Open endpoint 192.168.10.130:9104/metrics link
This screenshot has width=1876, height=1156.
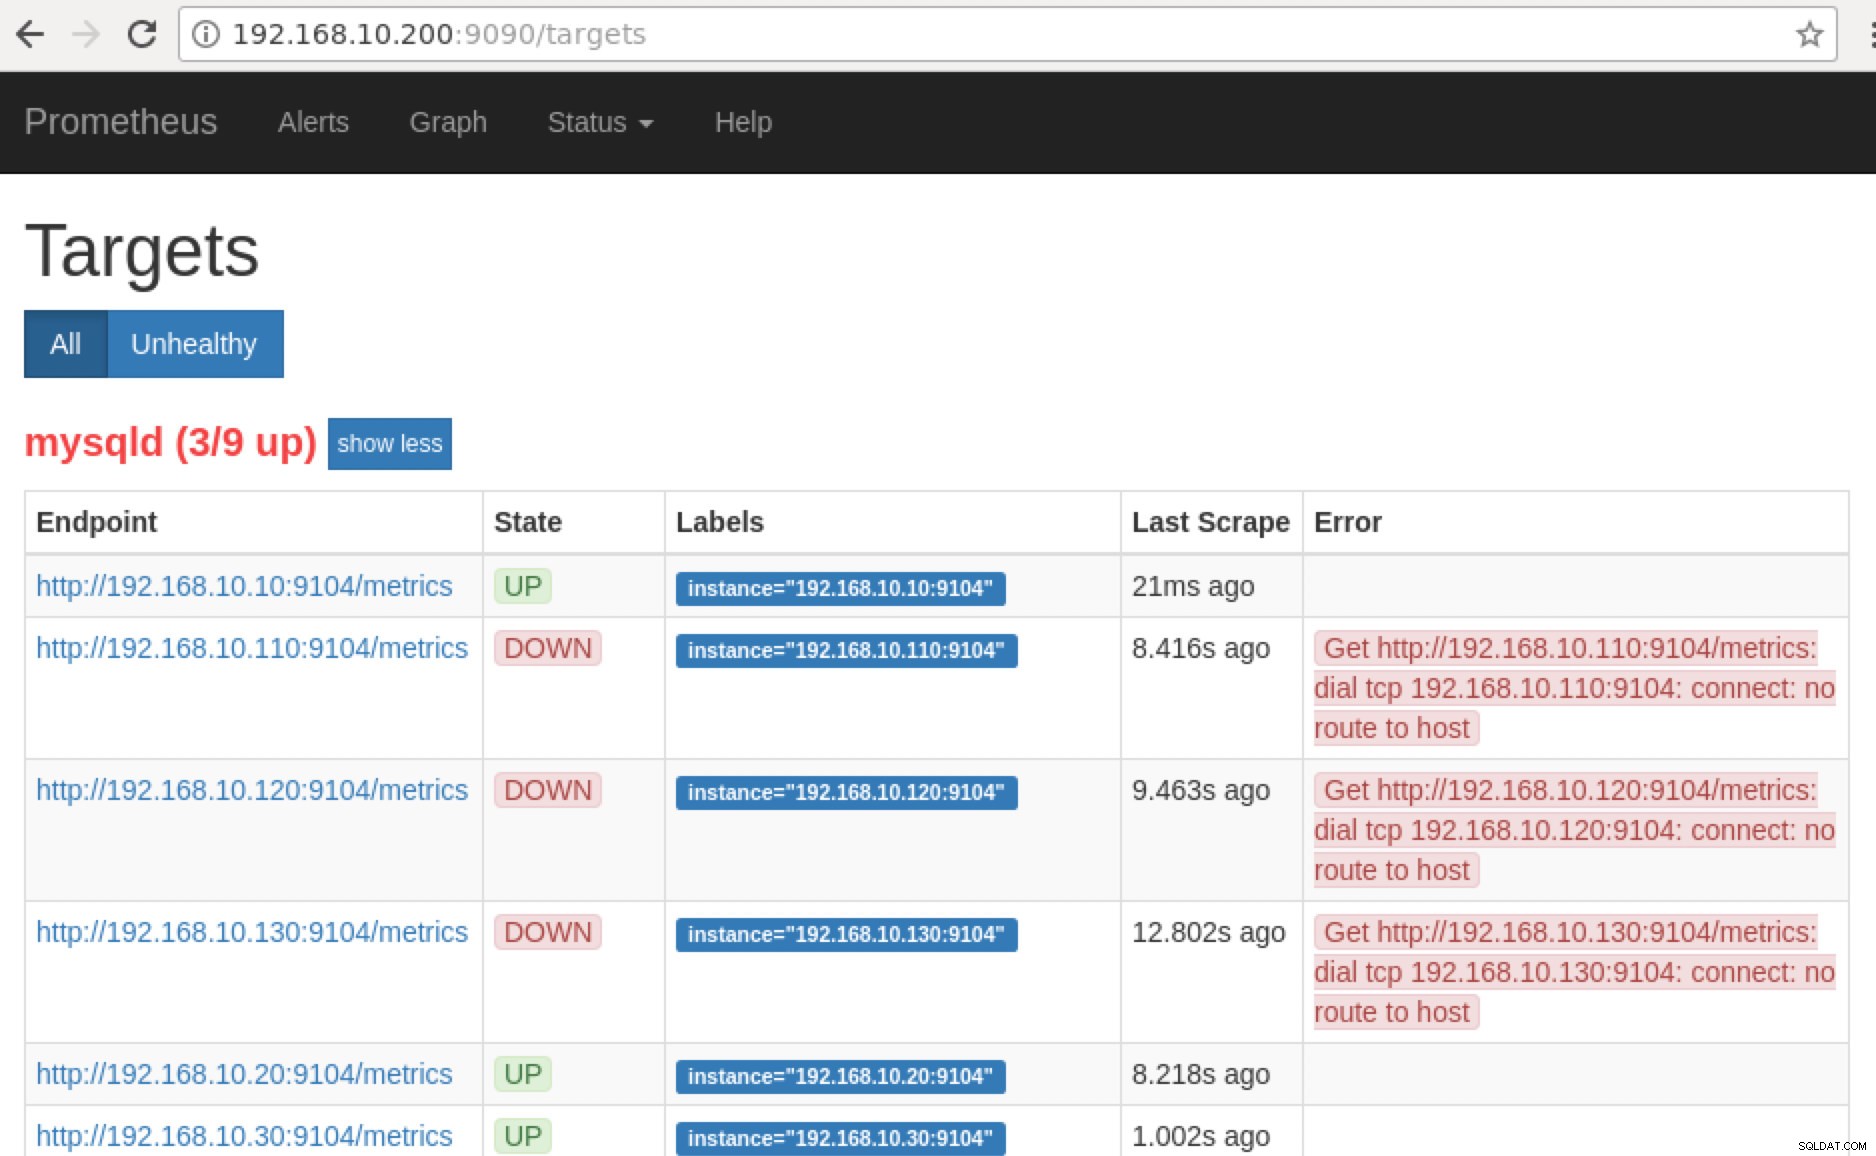(x=252, y=932)
